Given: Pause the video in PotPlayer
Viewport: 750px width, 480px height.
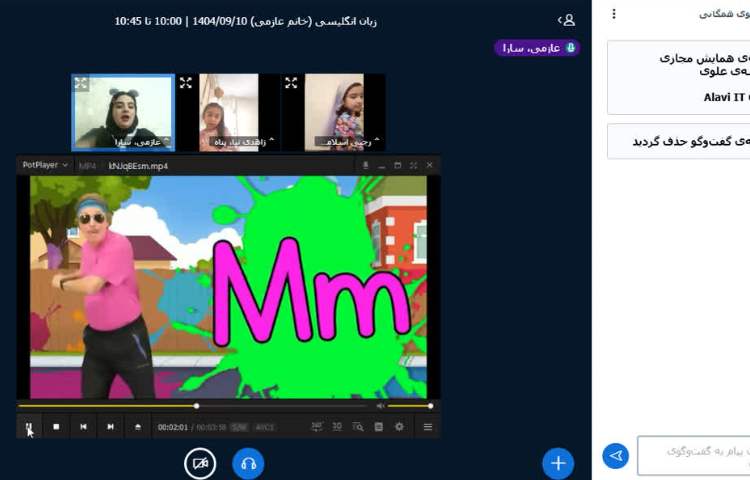Looking at the screenshot, I should 29,426.
